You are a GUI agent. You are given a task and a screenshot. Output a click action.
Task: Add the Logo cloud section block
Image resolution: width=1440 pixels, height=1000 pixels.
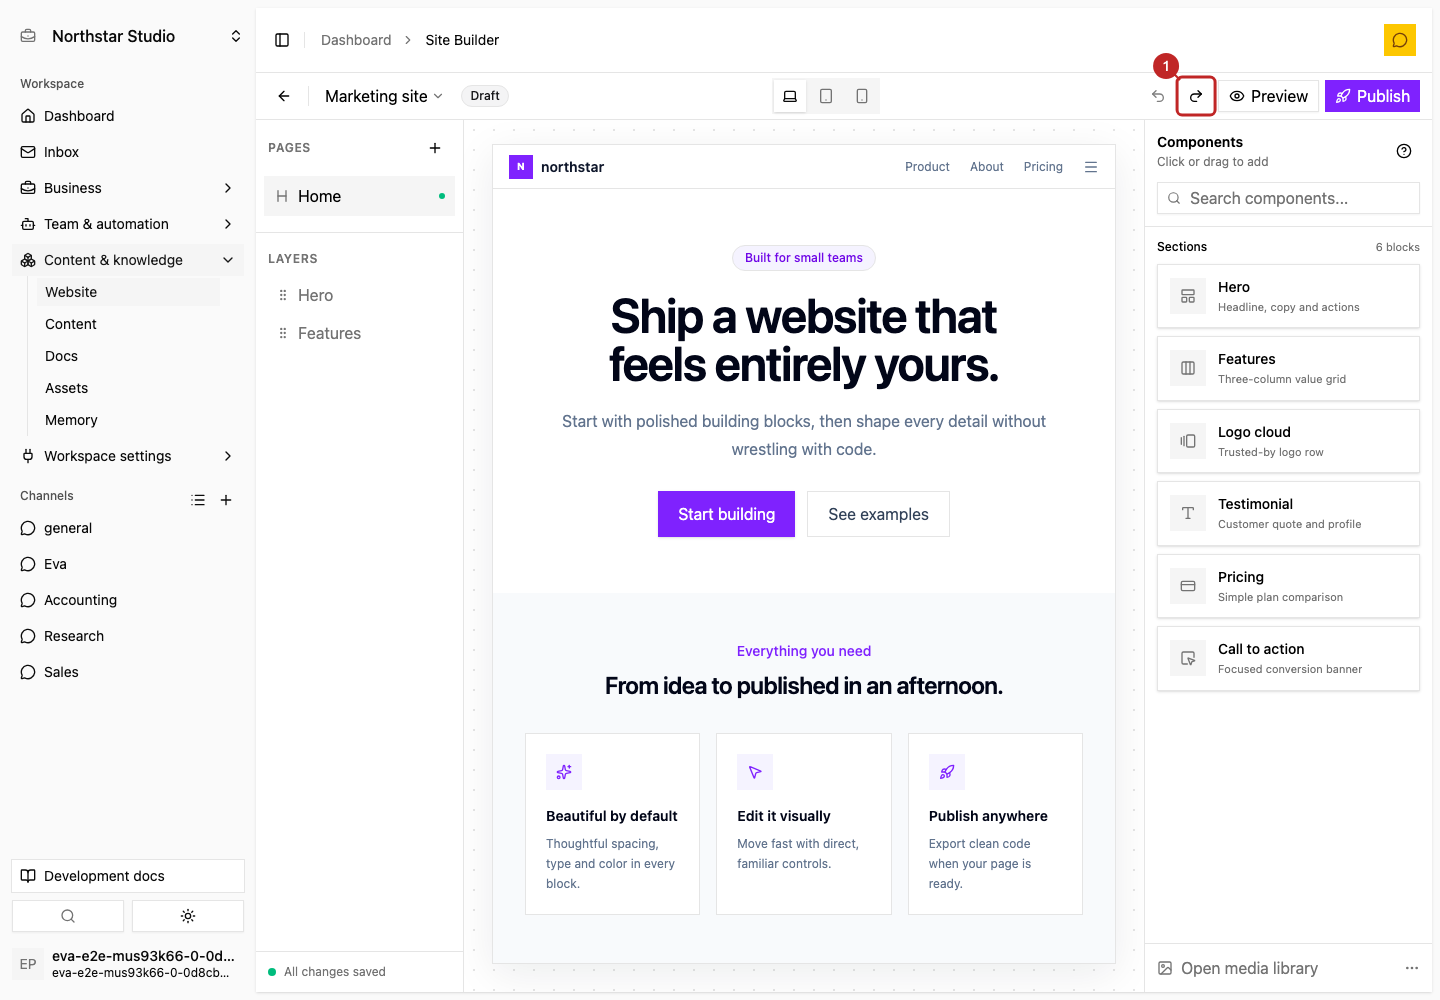[x=1288, y=441]
